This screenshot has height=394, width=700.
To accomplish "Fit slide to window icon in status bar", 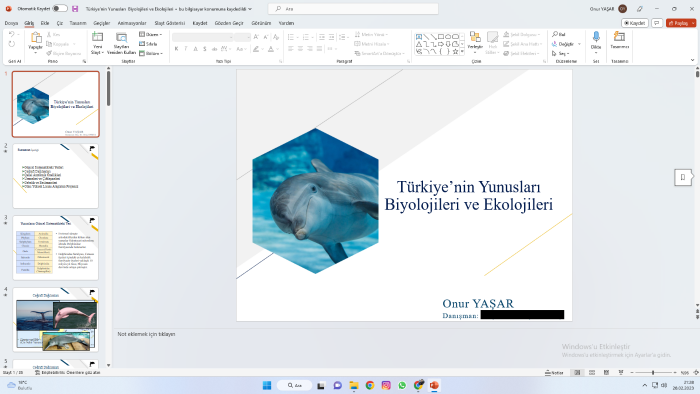I will click(x=696, y=372).
